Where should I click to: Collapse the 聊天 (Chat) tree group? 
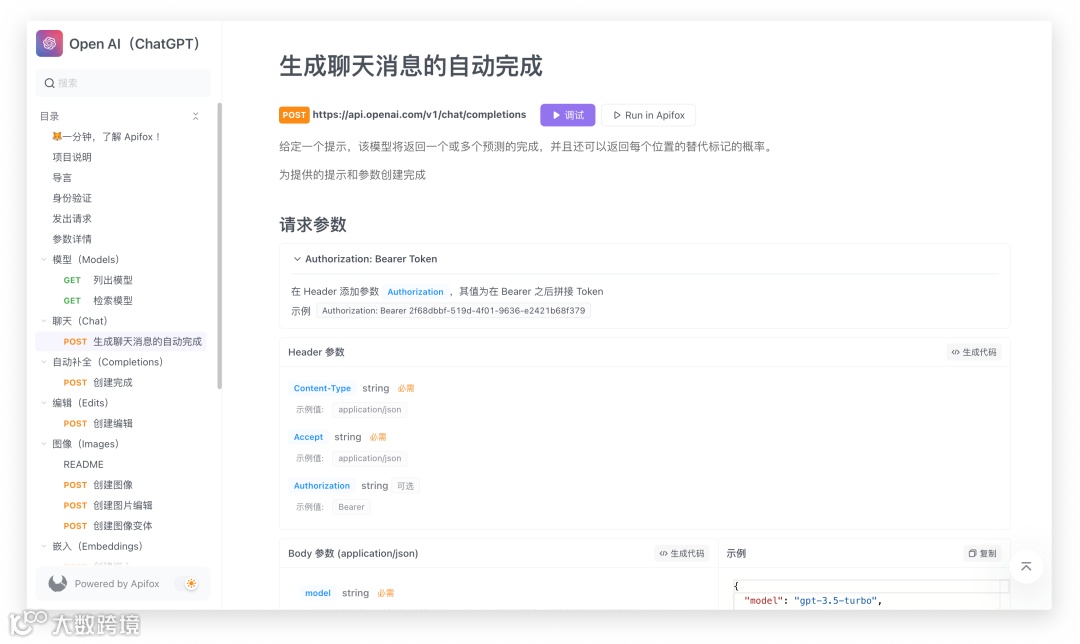coord(44,321)
